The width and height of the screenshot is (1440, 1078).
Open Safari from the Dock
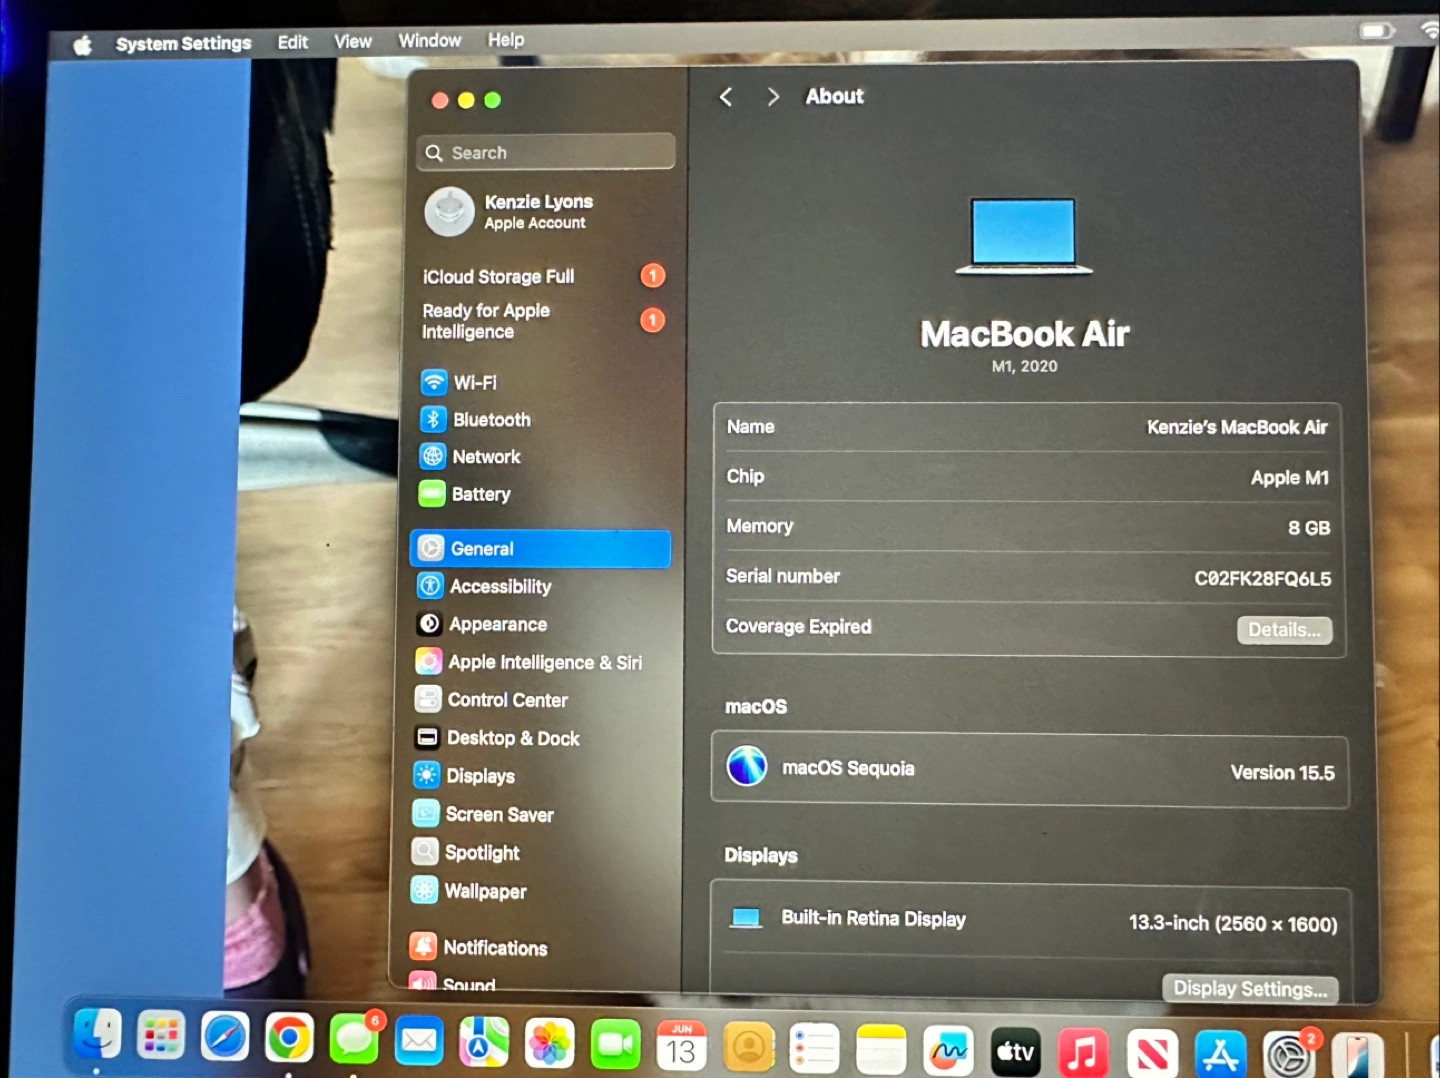click(225, 1037)
